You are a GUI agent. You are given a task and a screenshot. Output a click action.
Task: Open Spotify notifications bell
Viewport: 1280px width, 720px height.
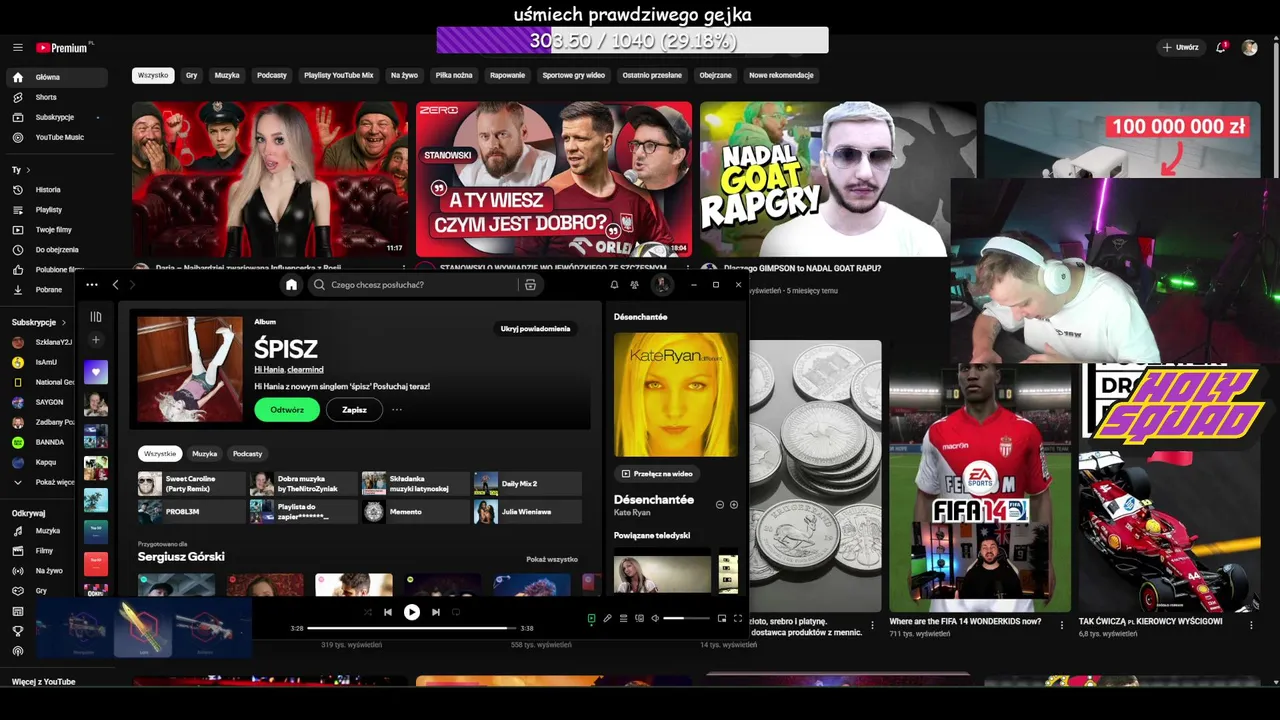pyautogui.click(x=614, y=285)
